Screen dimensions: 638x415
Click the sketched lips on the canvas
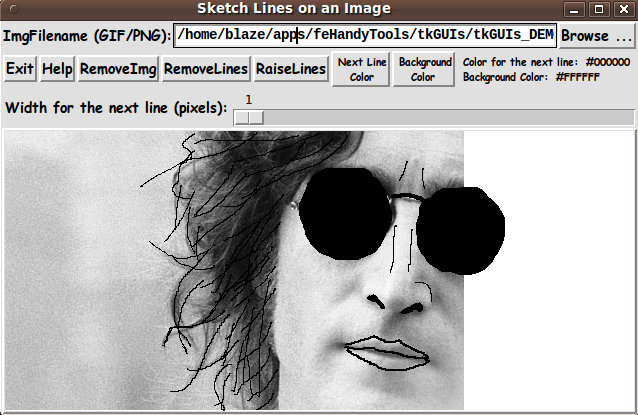[x=387, y=353]
